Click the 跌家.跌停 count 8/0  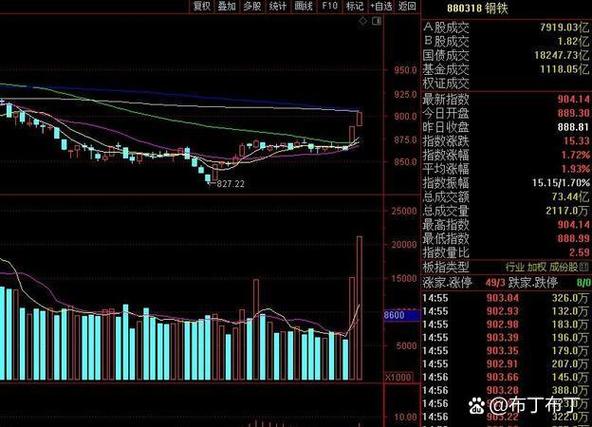click(583, 282)
